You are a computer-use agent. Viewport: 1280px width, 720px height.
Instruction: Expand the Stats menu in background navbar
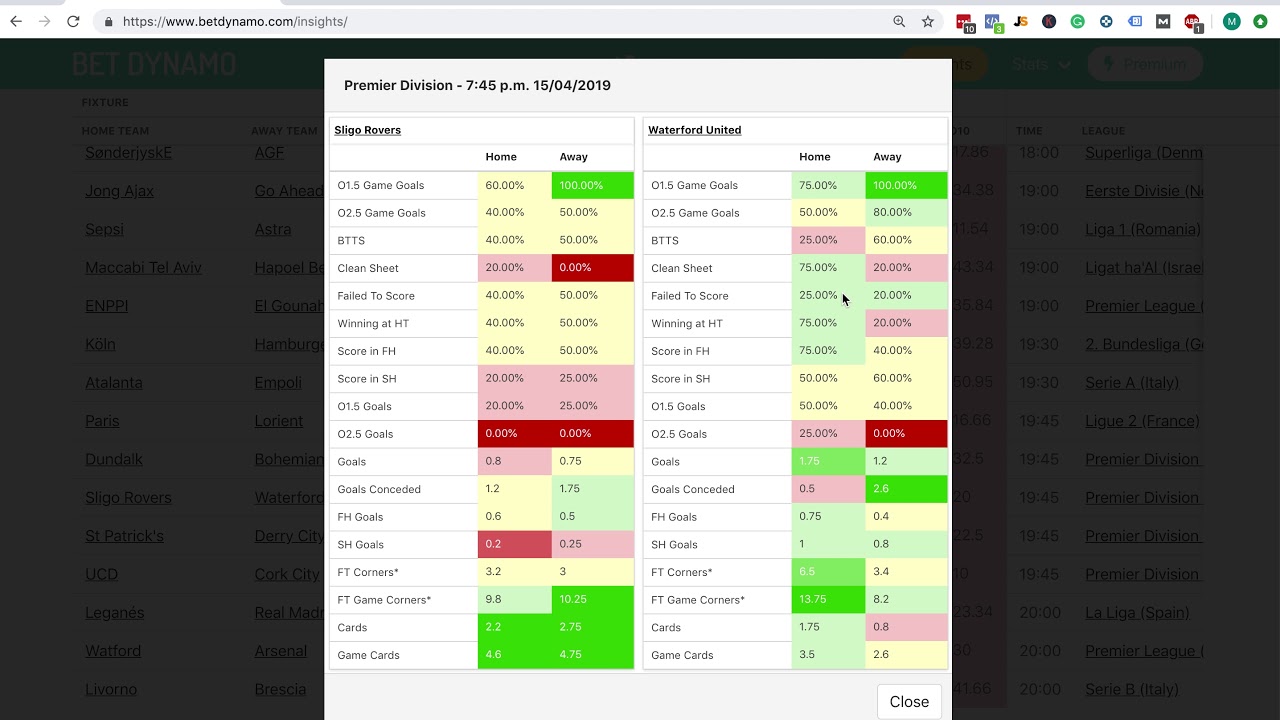pos(1041,64)
